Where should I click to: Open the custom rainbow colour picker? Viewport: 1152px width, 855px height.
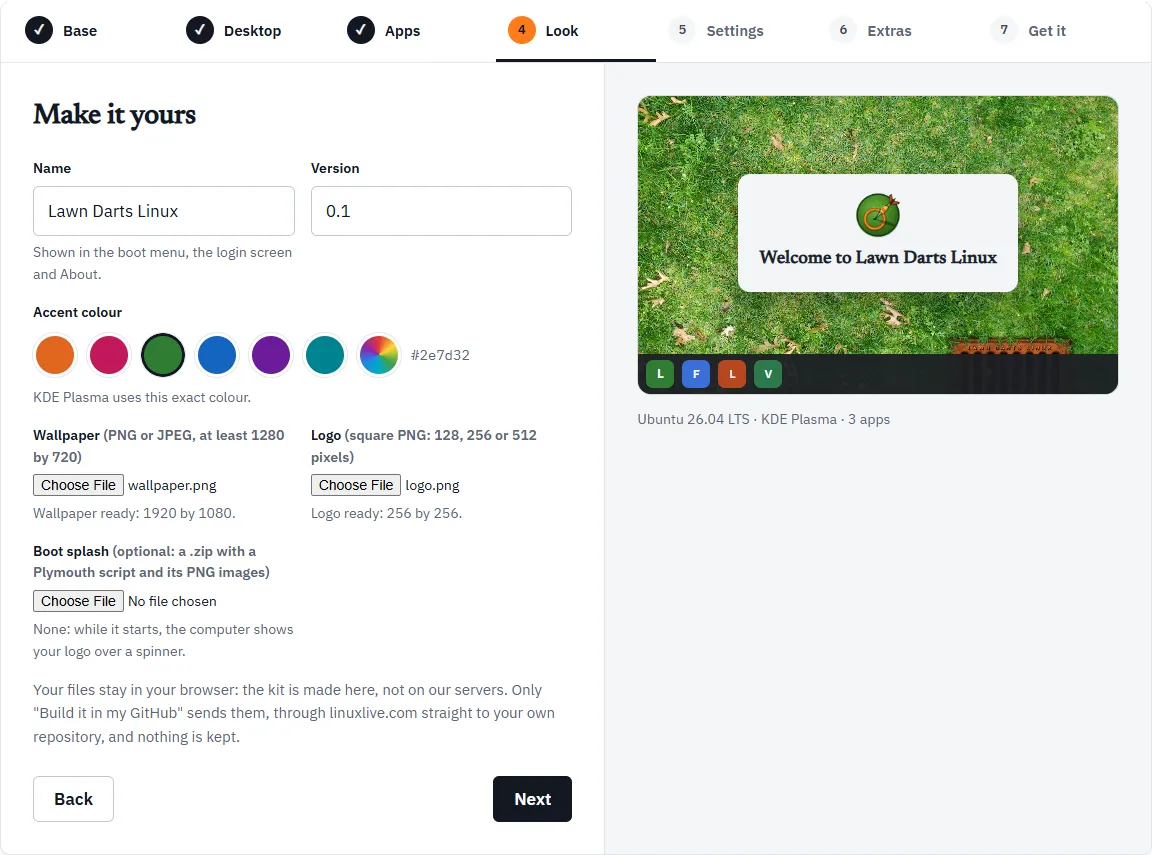(379, 355)
